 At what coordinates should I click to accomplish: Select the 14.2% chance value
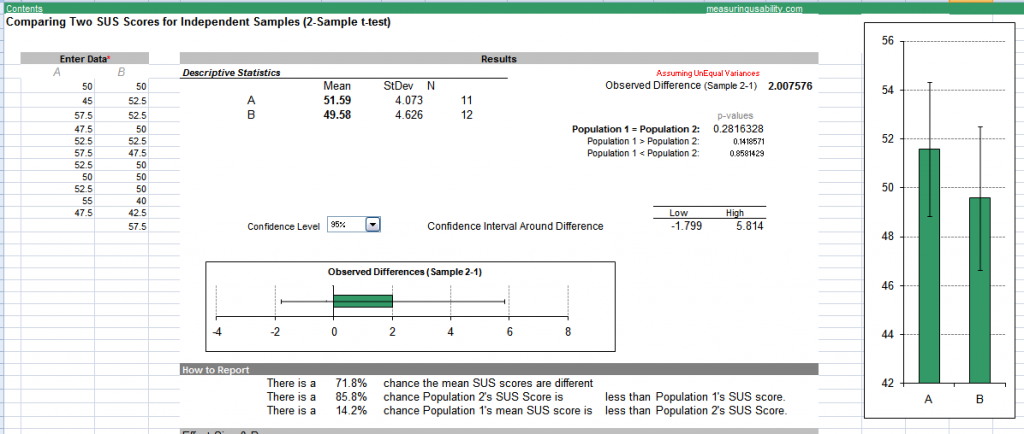click(351, 411)
